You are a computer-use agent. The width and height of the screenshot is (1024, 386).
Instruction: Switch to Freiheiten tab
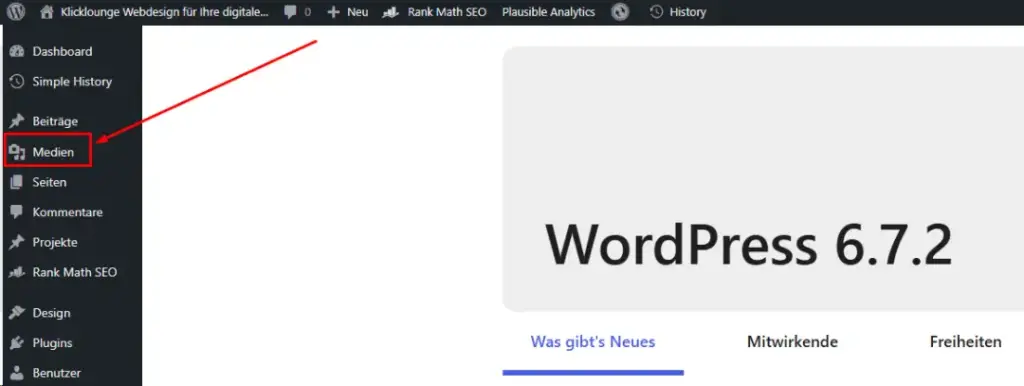click(x=965, y=342)
